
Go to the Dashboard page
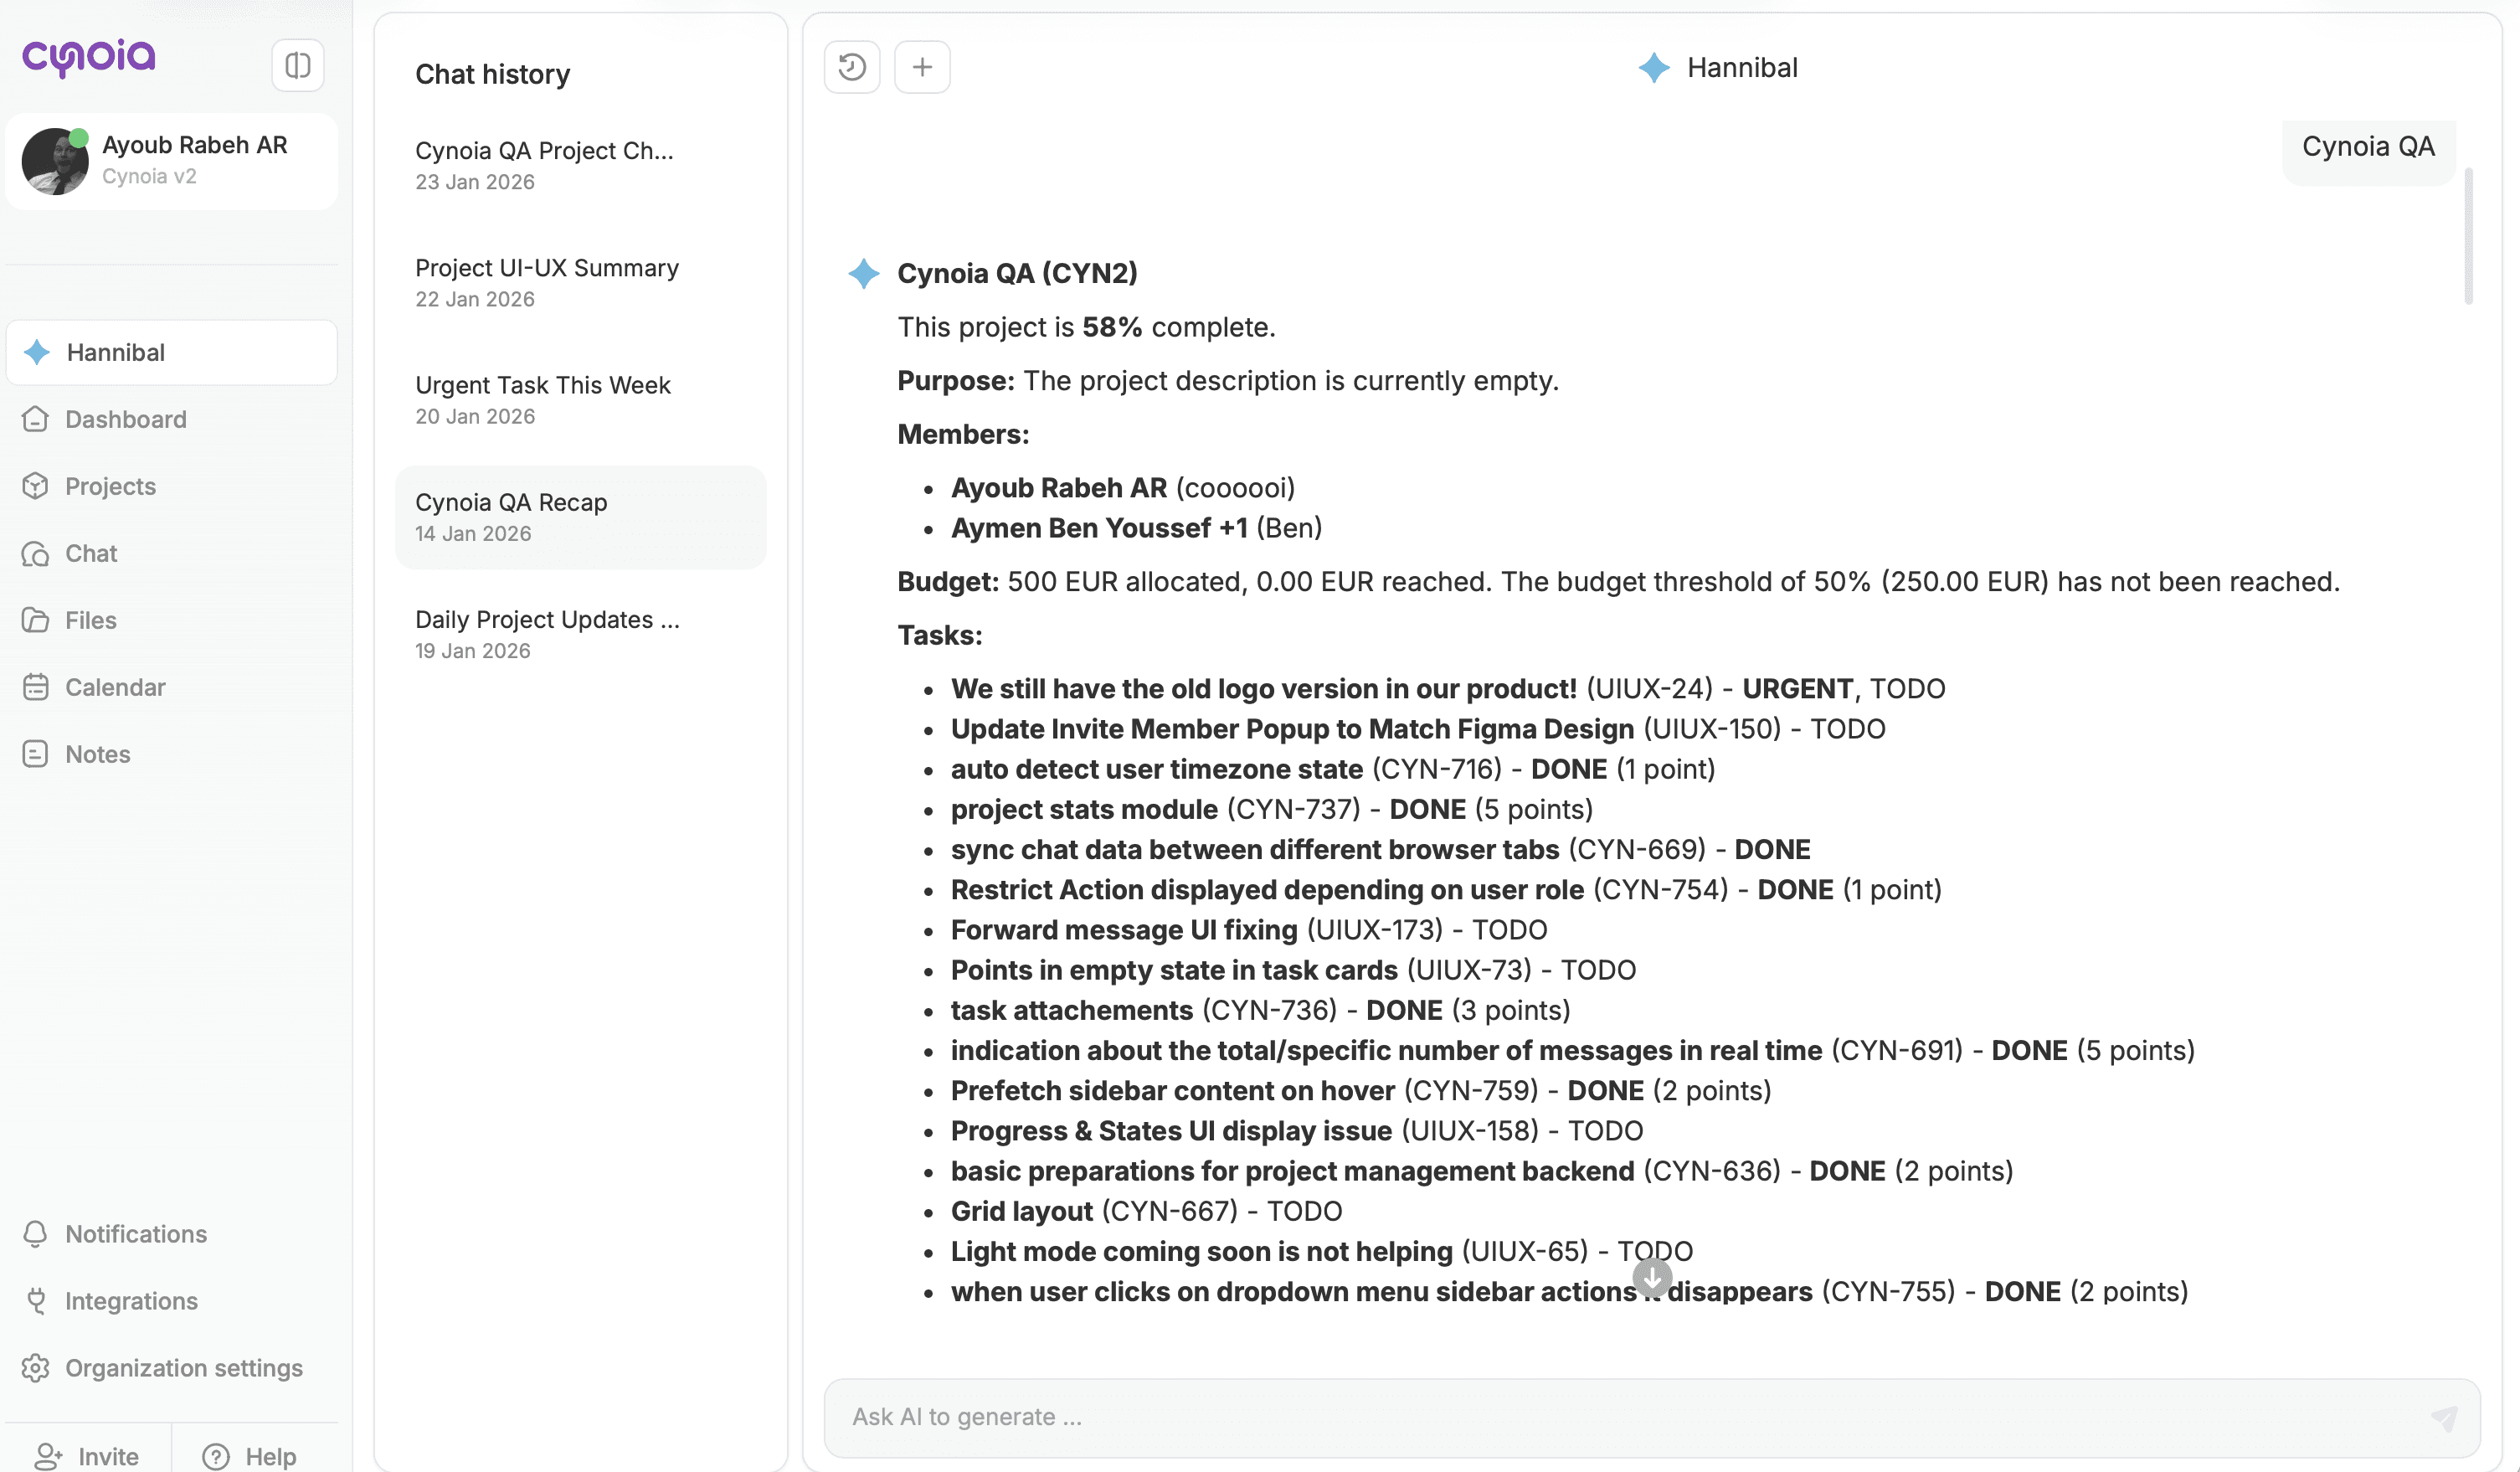(x=125, y=419)
